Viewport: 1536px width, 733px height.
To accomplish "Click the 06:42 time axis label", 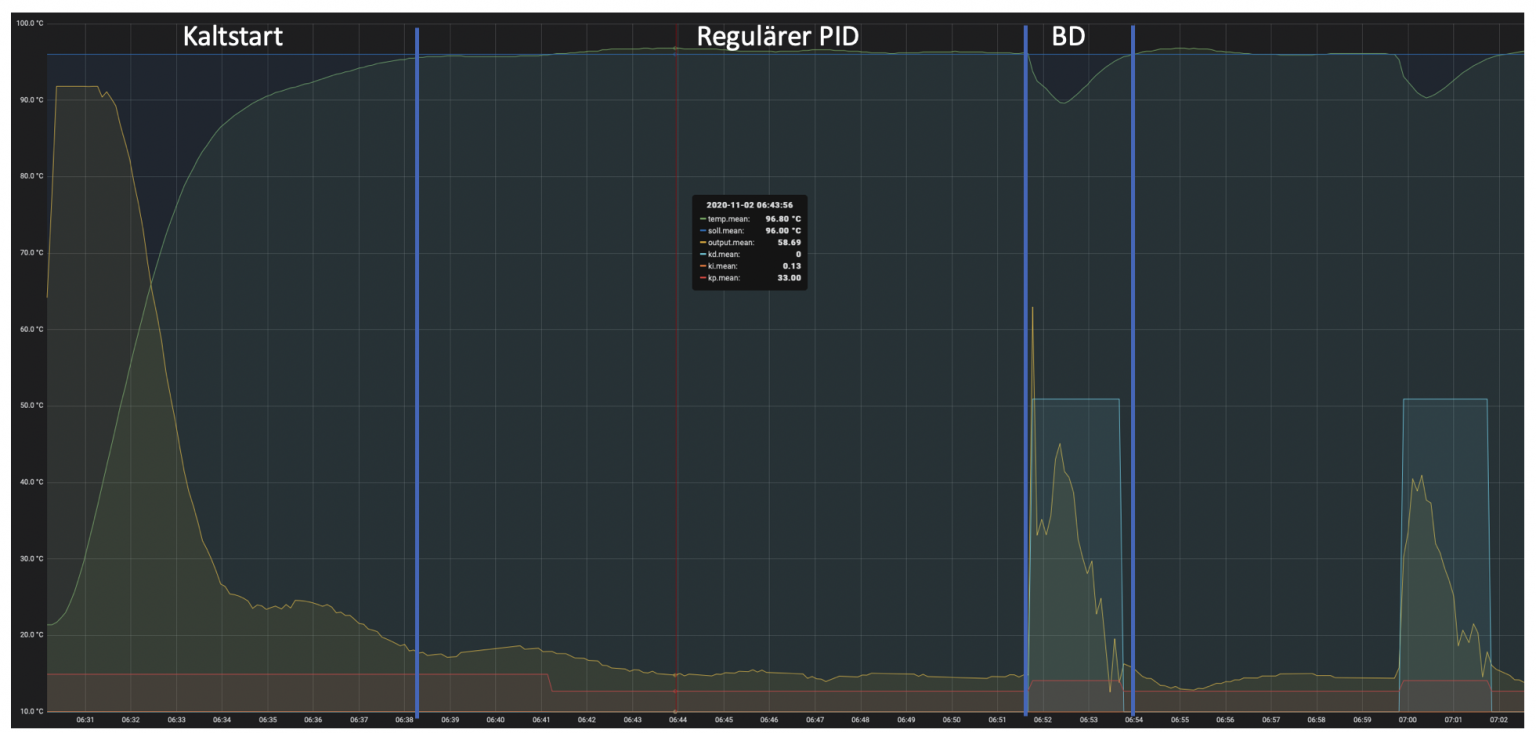I will click(587, 720).
